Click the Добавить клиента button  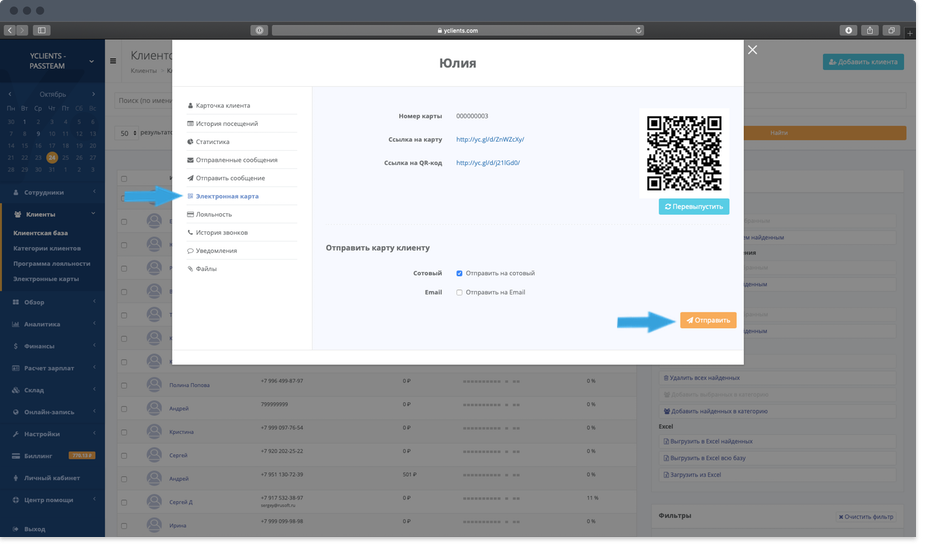click(x=863, y=62)
